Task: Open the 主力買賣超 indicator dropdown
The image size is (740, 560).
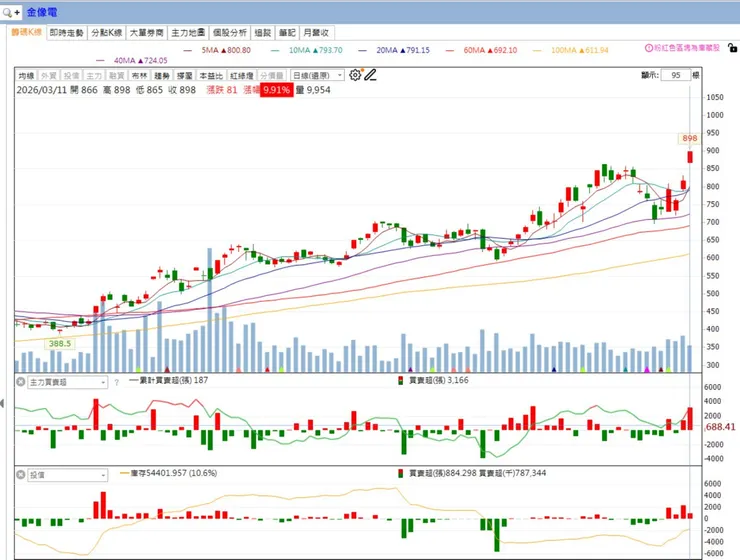Action: pos(67,382)
